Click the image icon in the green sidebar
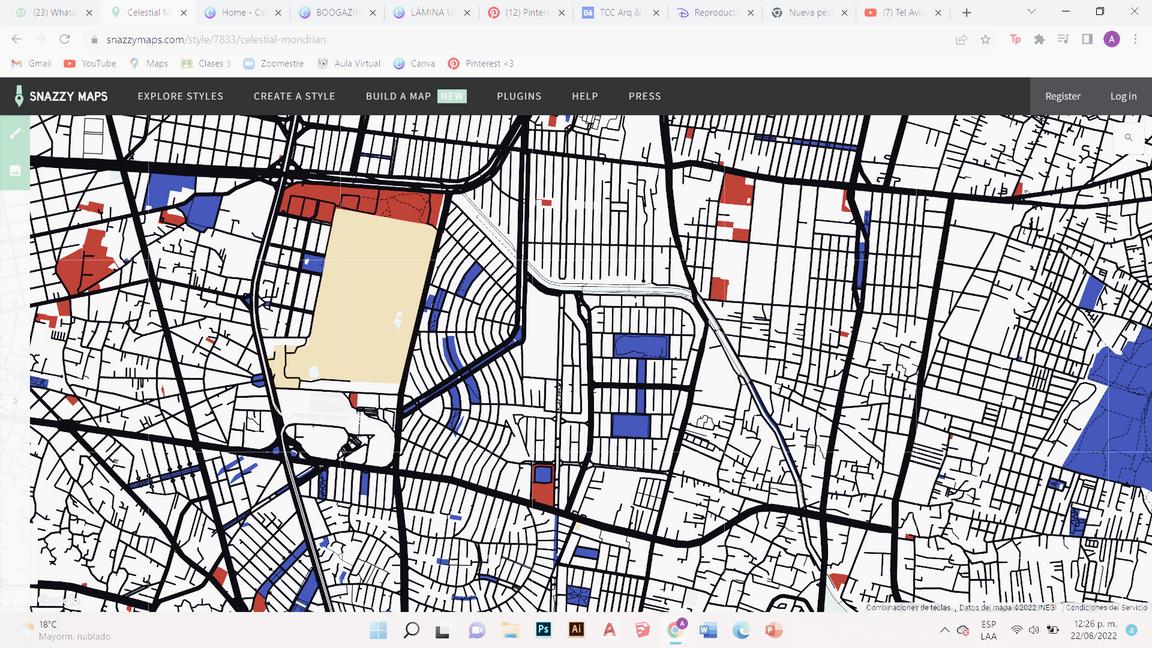The width and height of the screenshot is (1152, 648). click(x=15, y=171)
